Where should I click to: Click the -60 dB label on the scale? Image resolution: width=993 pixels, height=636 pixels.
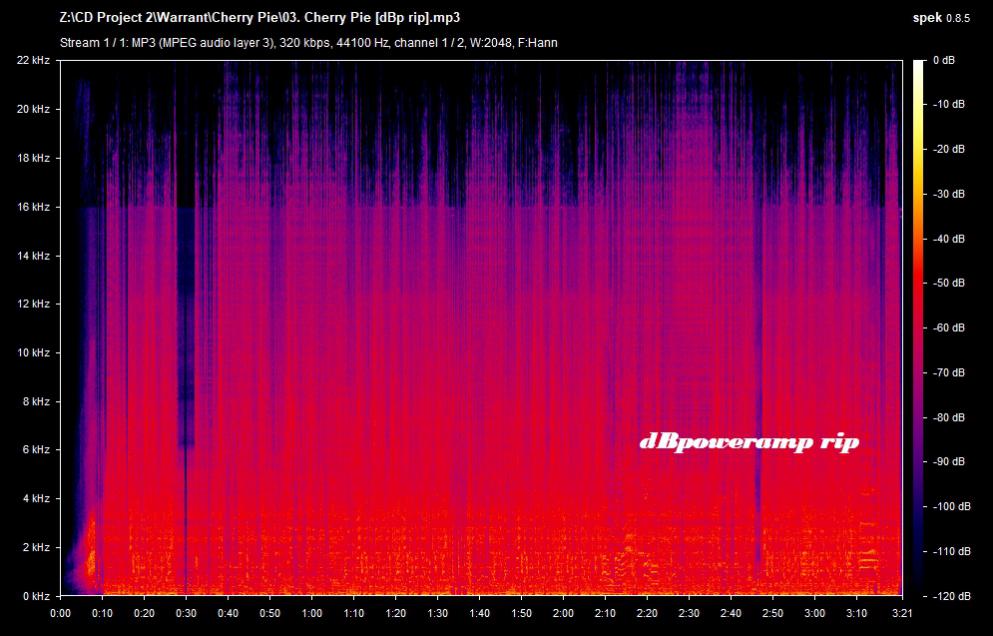[949, 328]
